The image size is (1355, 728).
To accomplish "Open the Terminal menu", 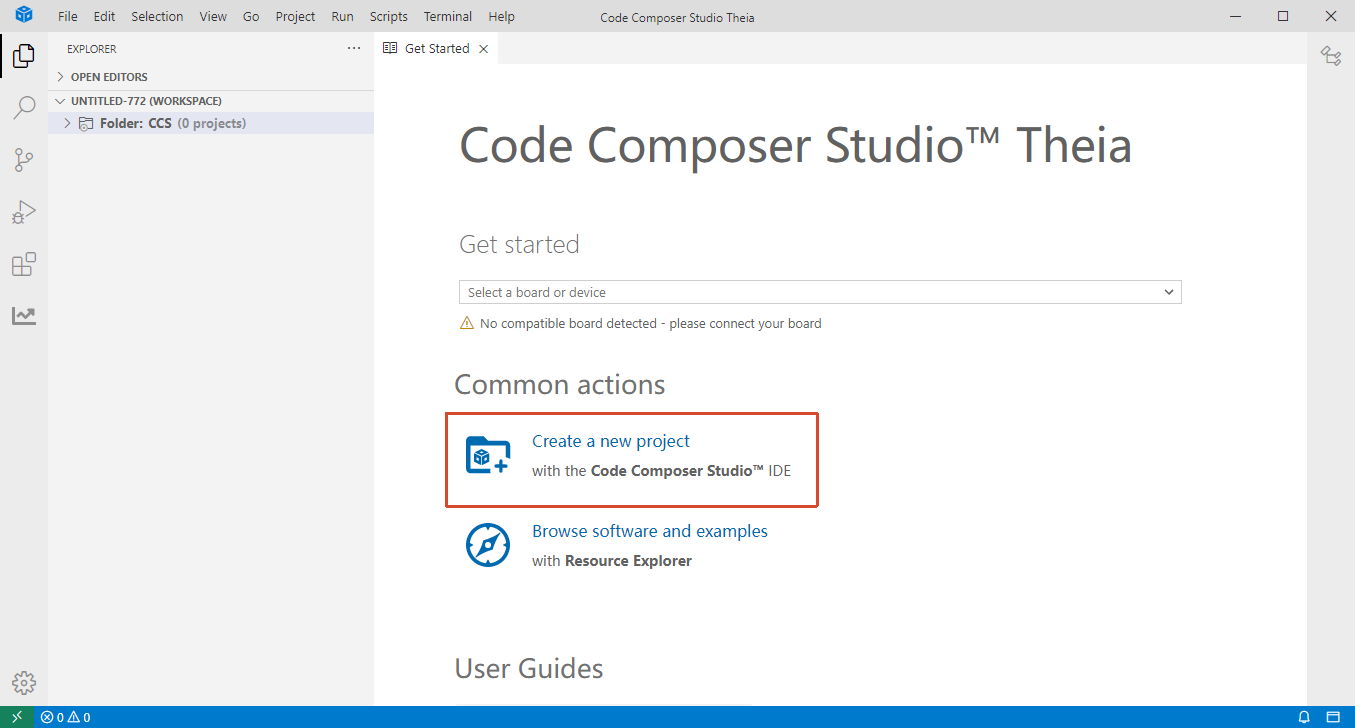I will (x=448, y=17).
